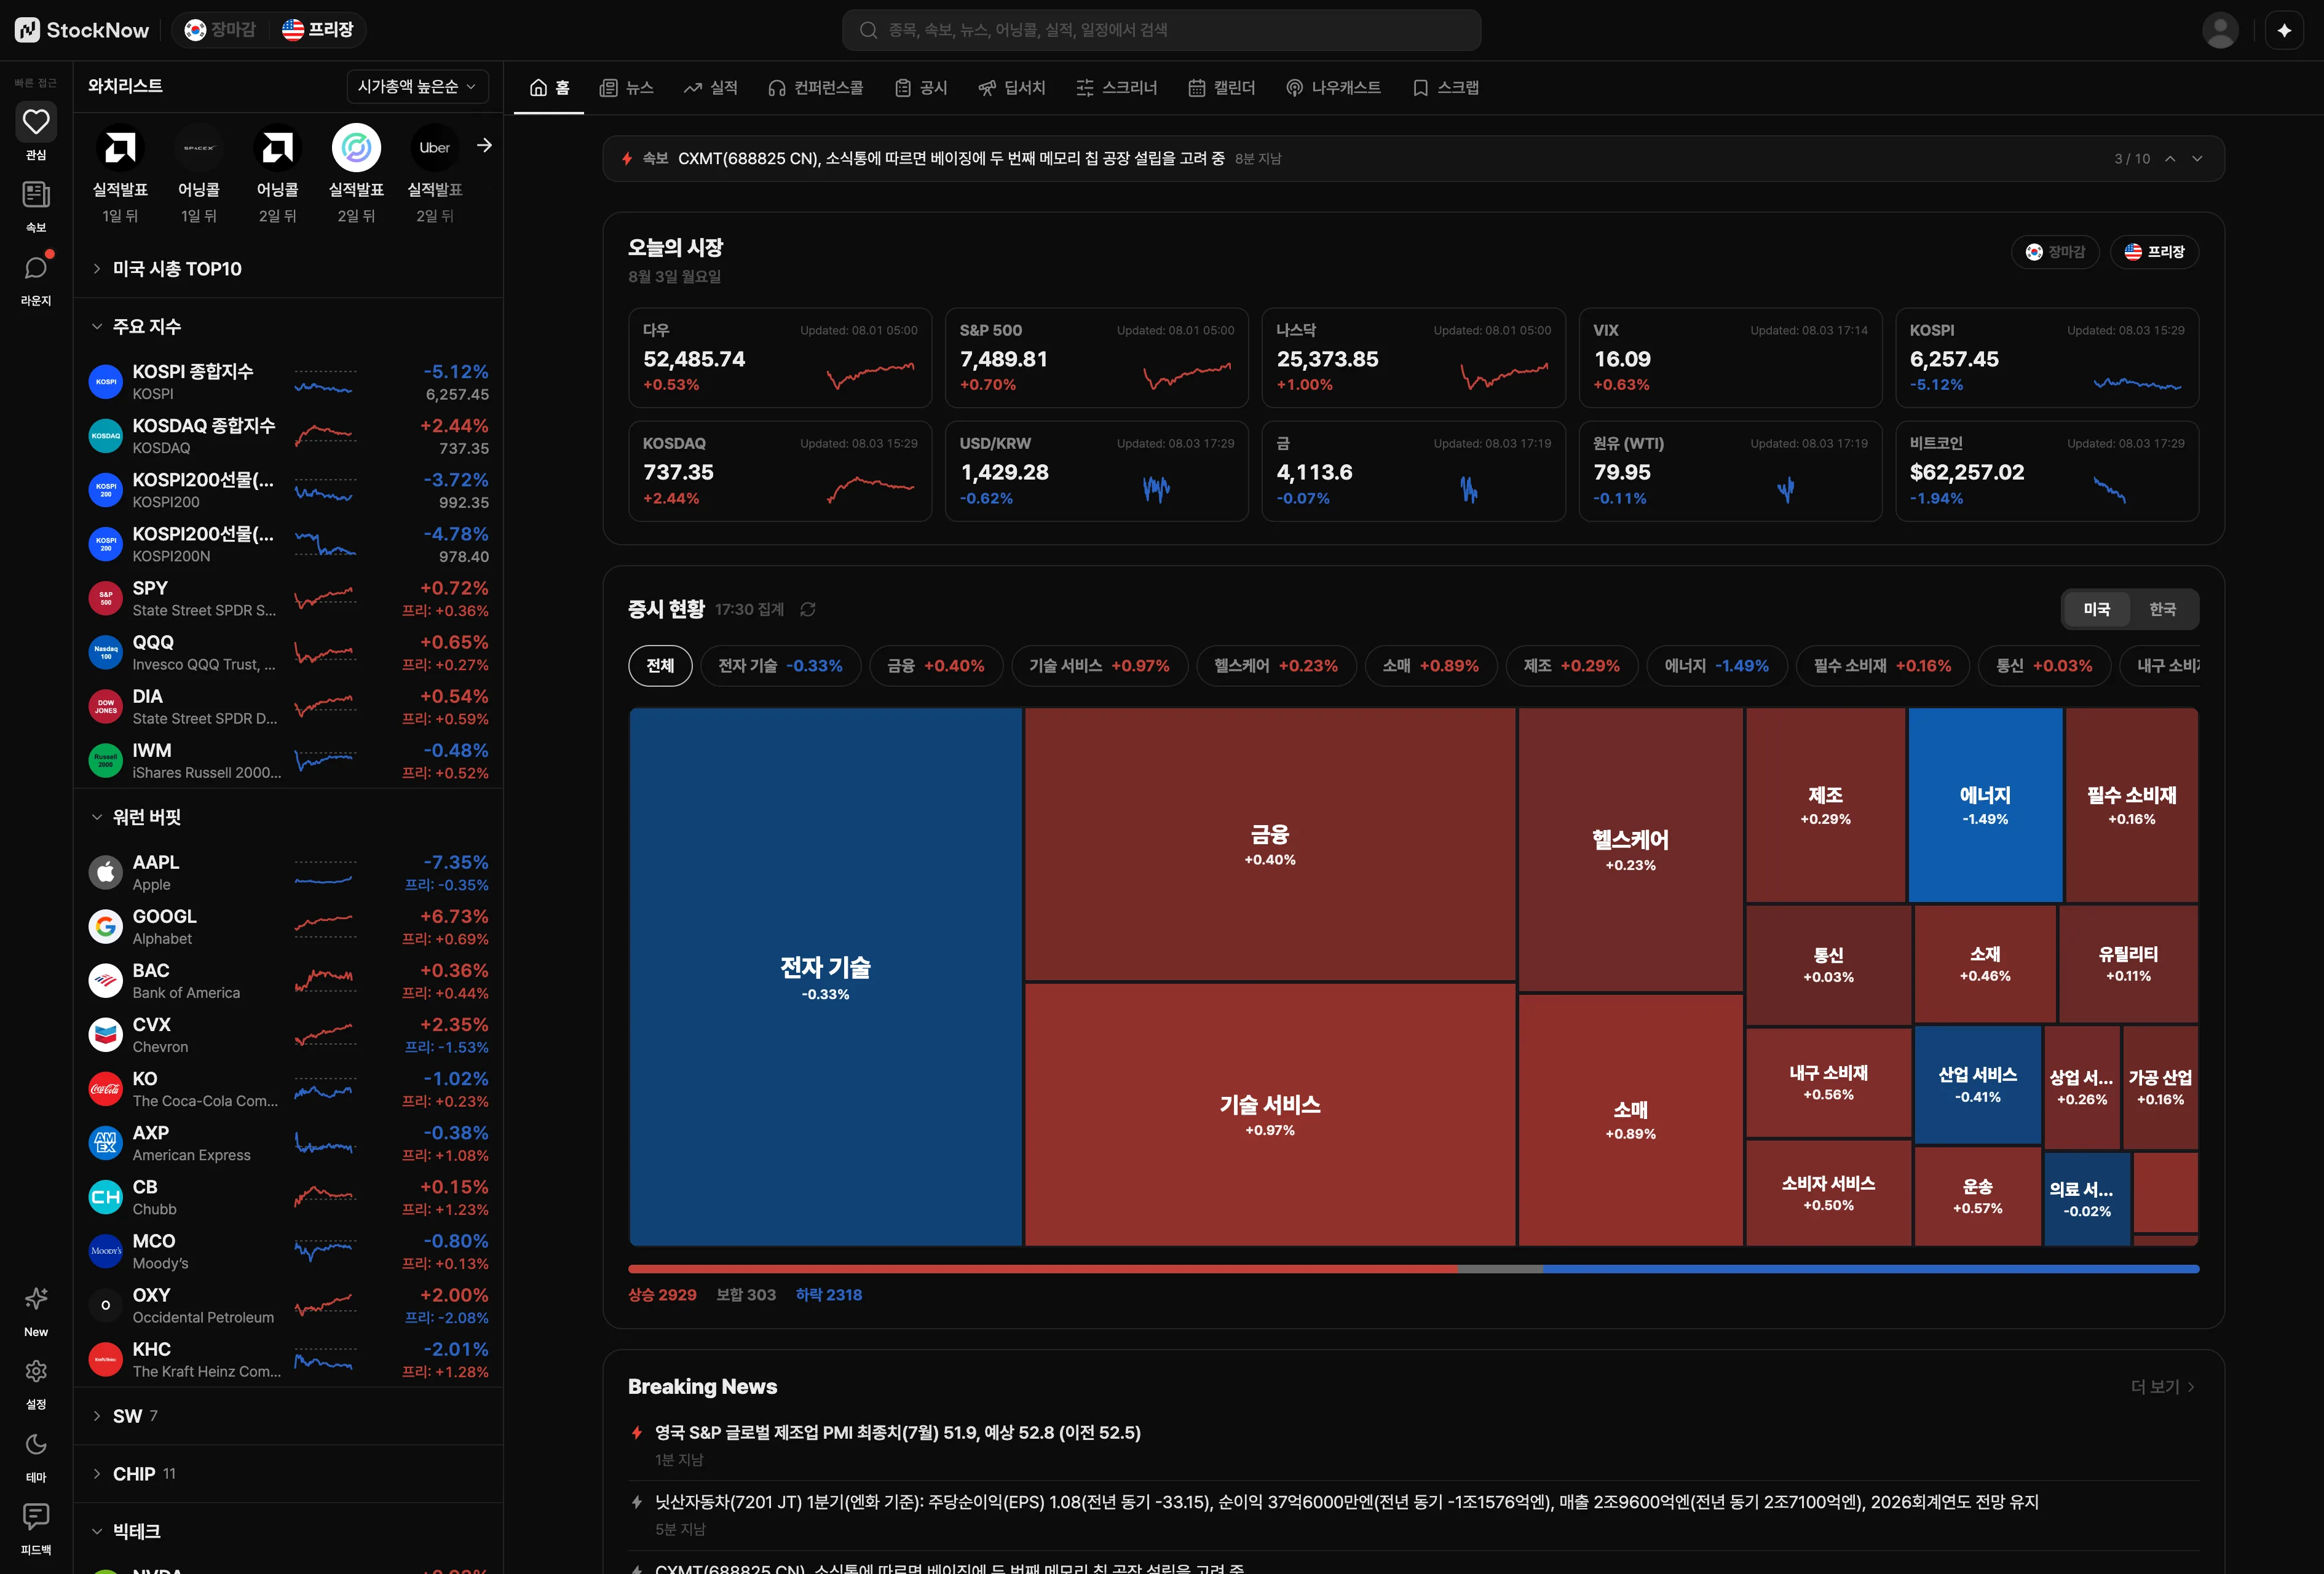This screenshot has height=1574, width=2324.
Task: Open the USD/KRW card
Action: tap(1097, 471)
